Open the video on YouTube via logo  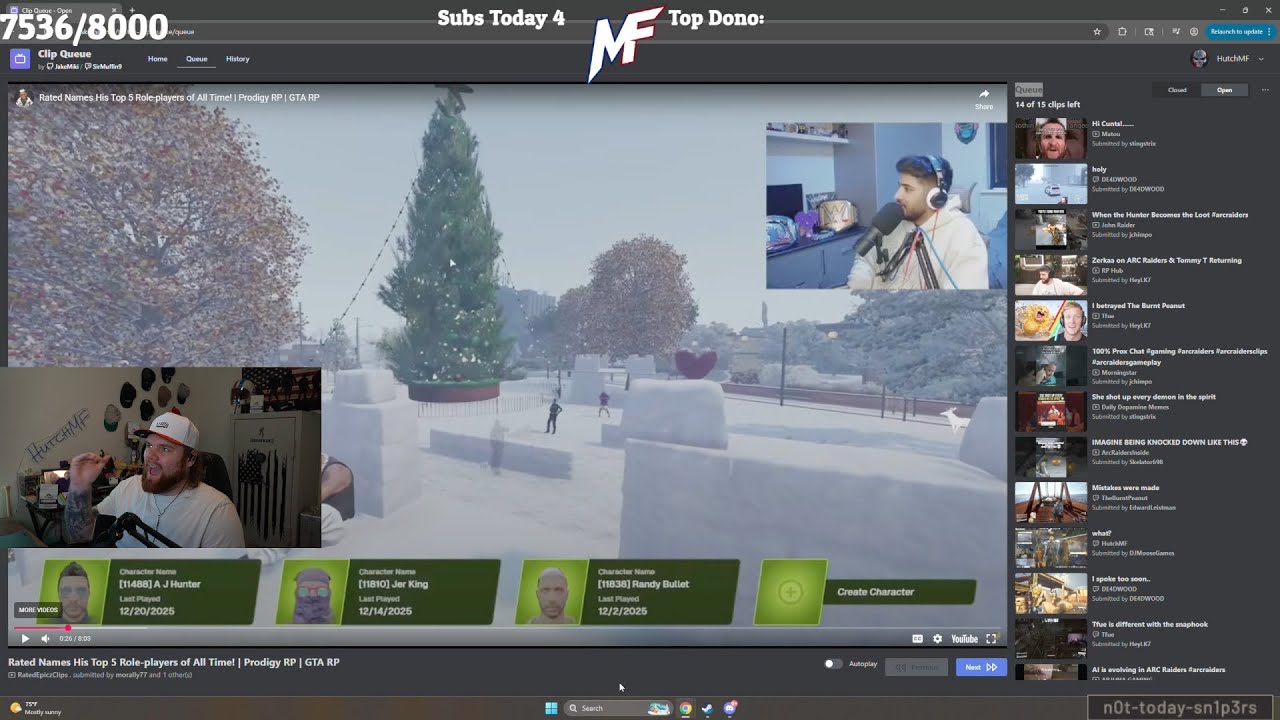(964, 639)
